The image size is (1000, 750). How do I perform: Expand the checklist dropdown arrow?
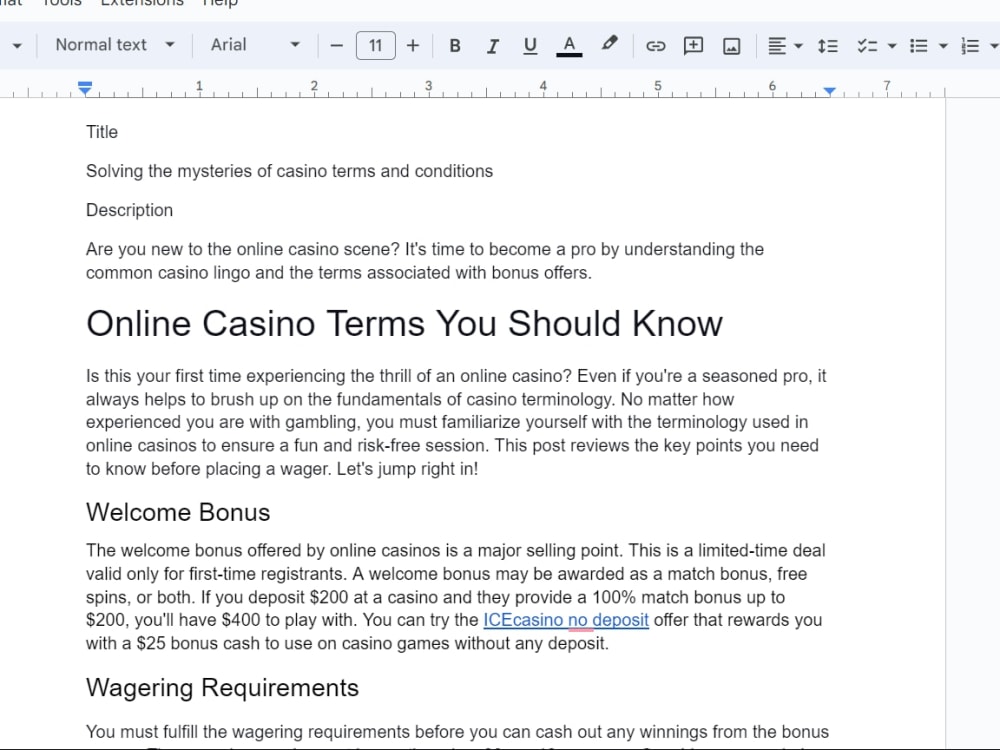click(x=892, y=46)
